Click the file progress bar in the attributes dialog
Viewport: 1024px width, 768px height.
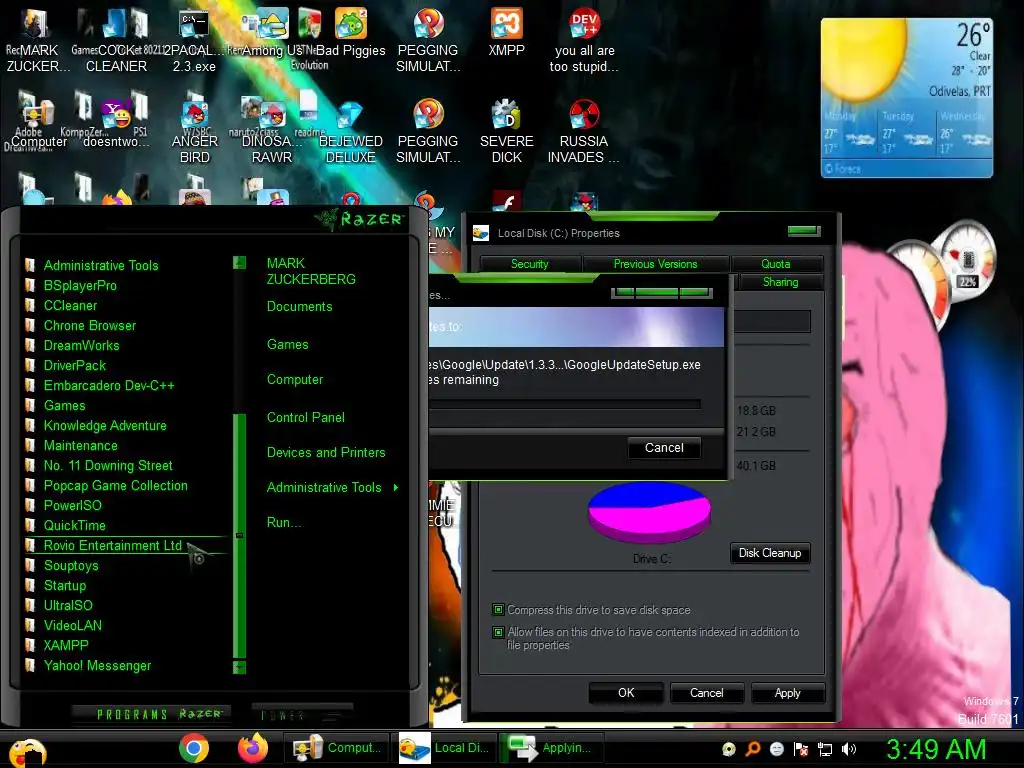[x=565, y=404]
